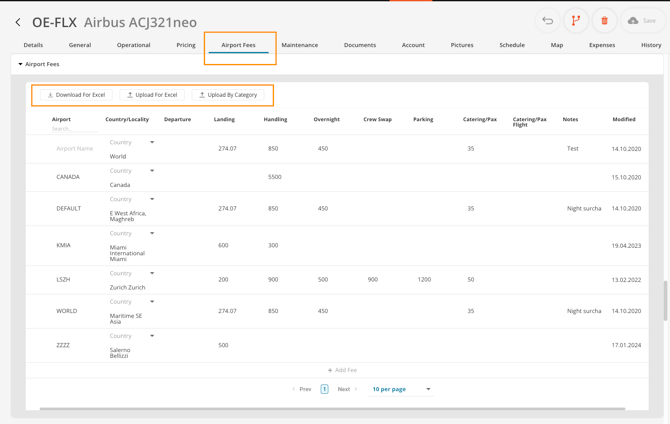Click Next pagination link

tap(346, 389)
